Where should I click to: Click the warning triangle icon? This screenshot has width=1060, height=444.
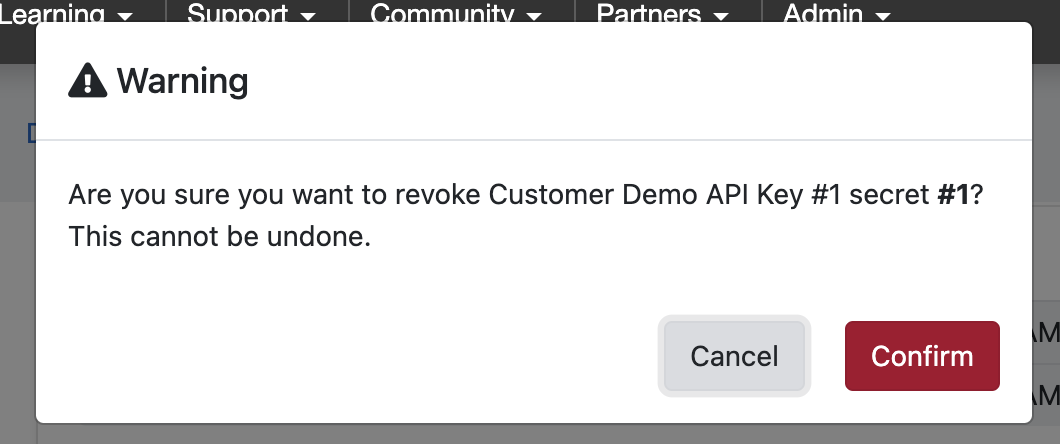(88, 80)
